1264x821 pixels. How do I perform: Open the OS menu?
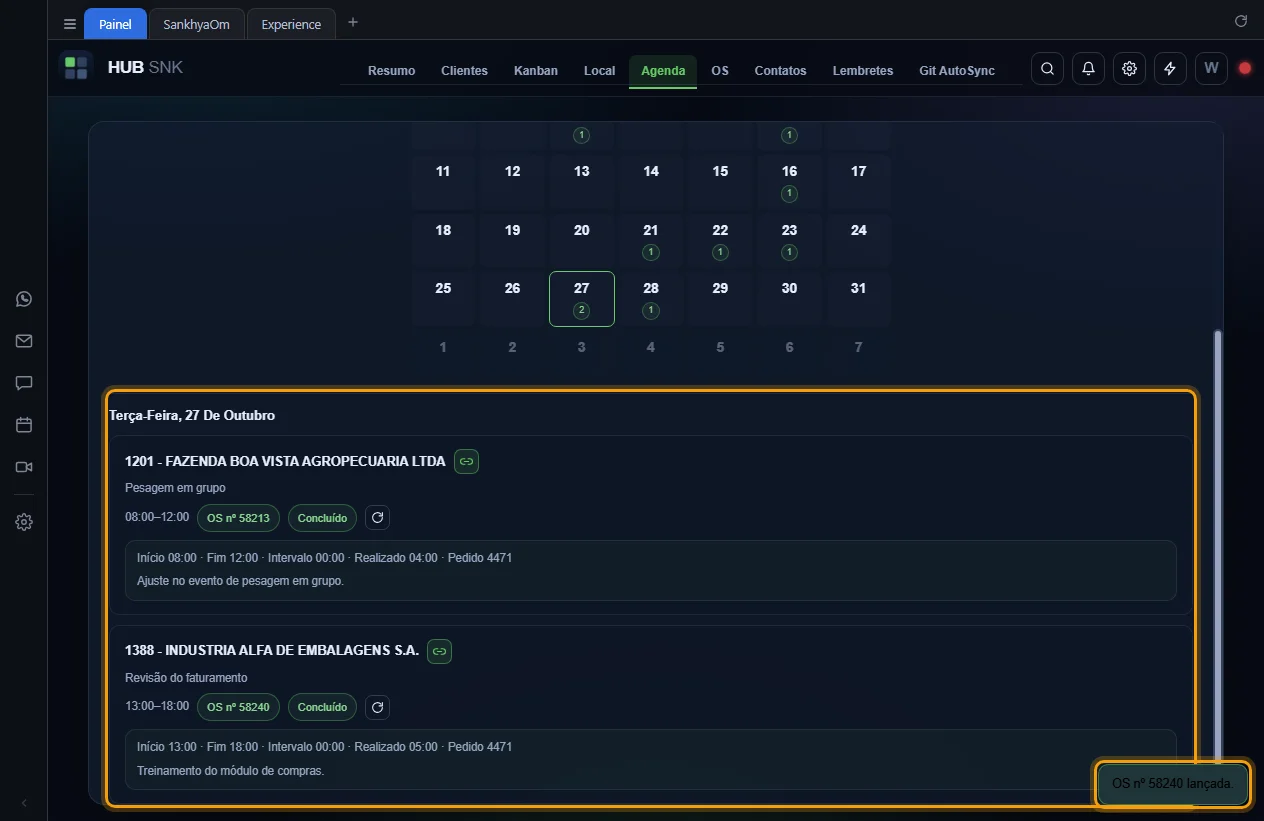click(720, 70)
